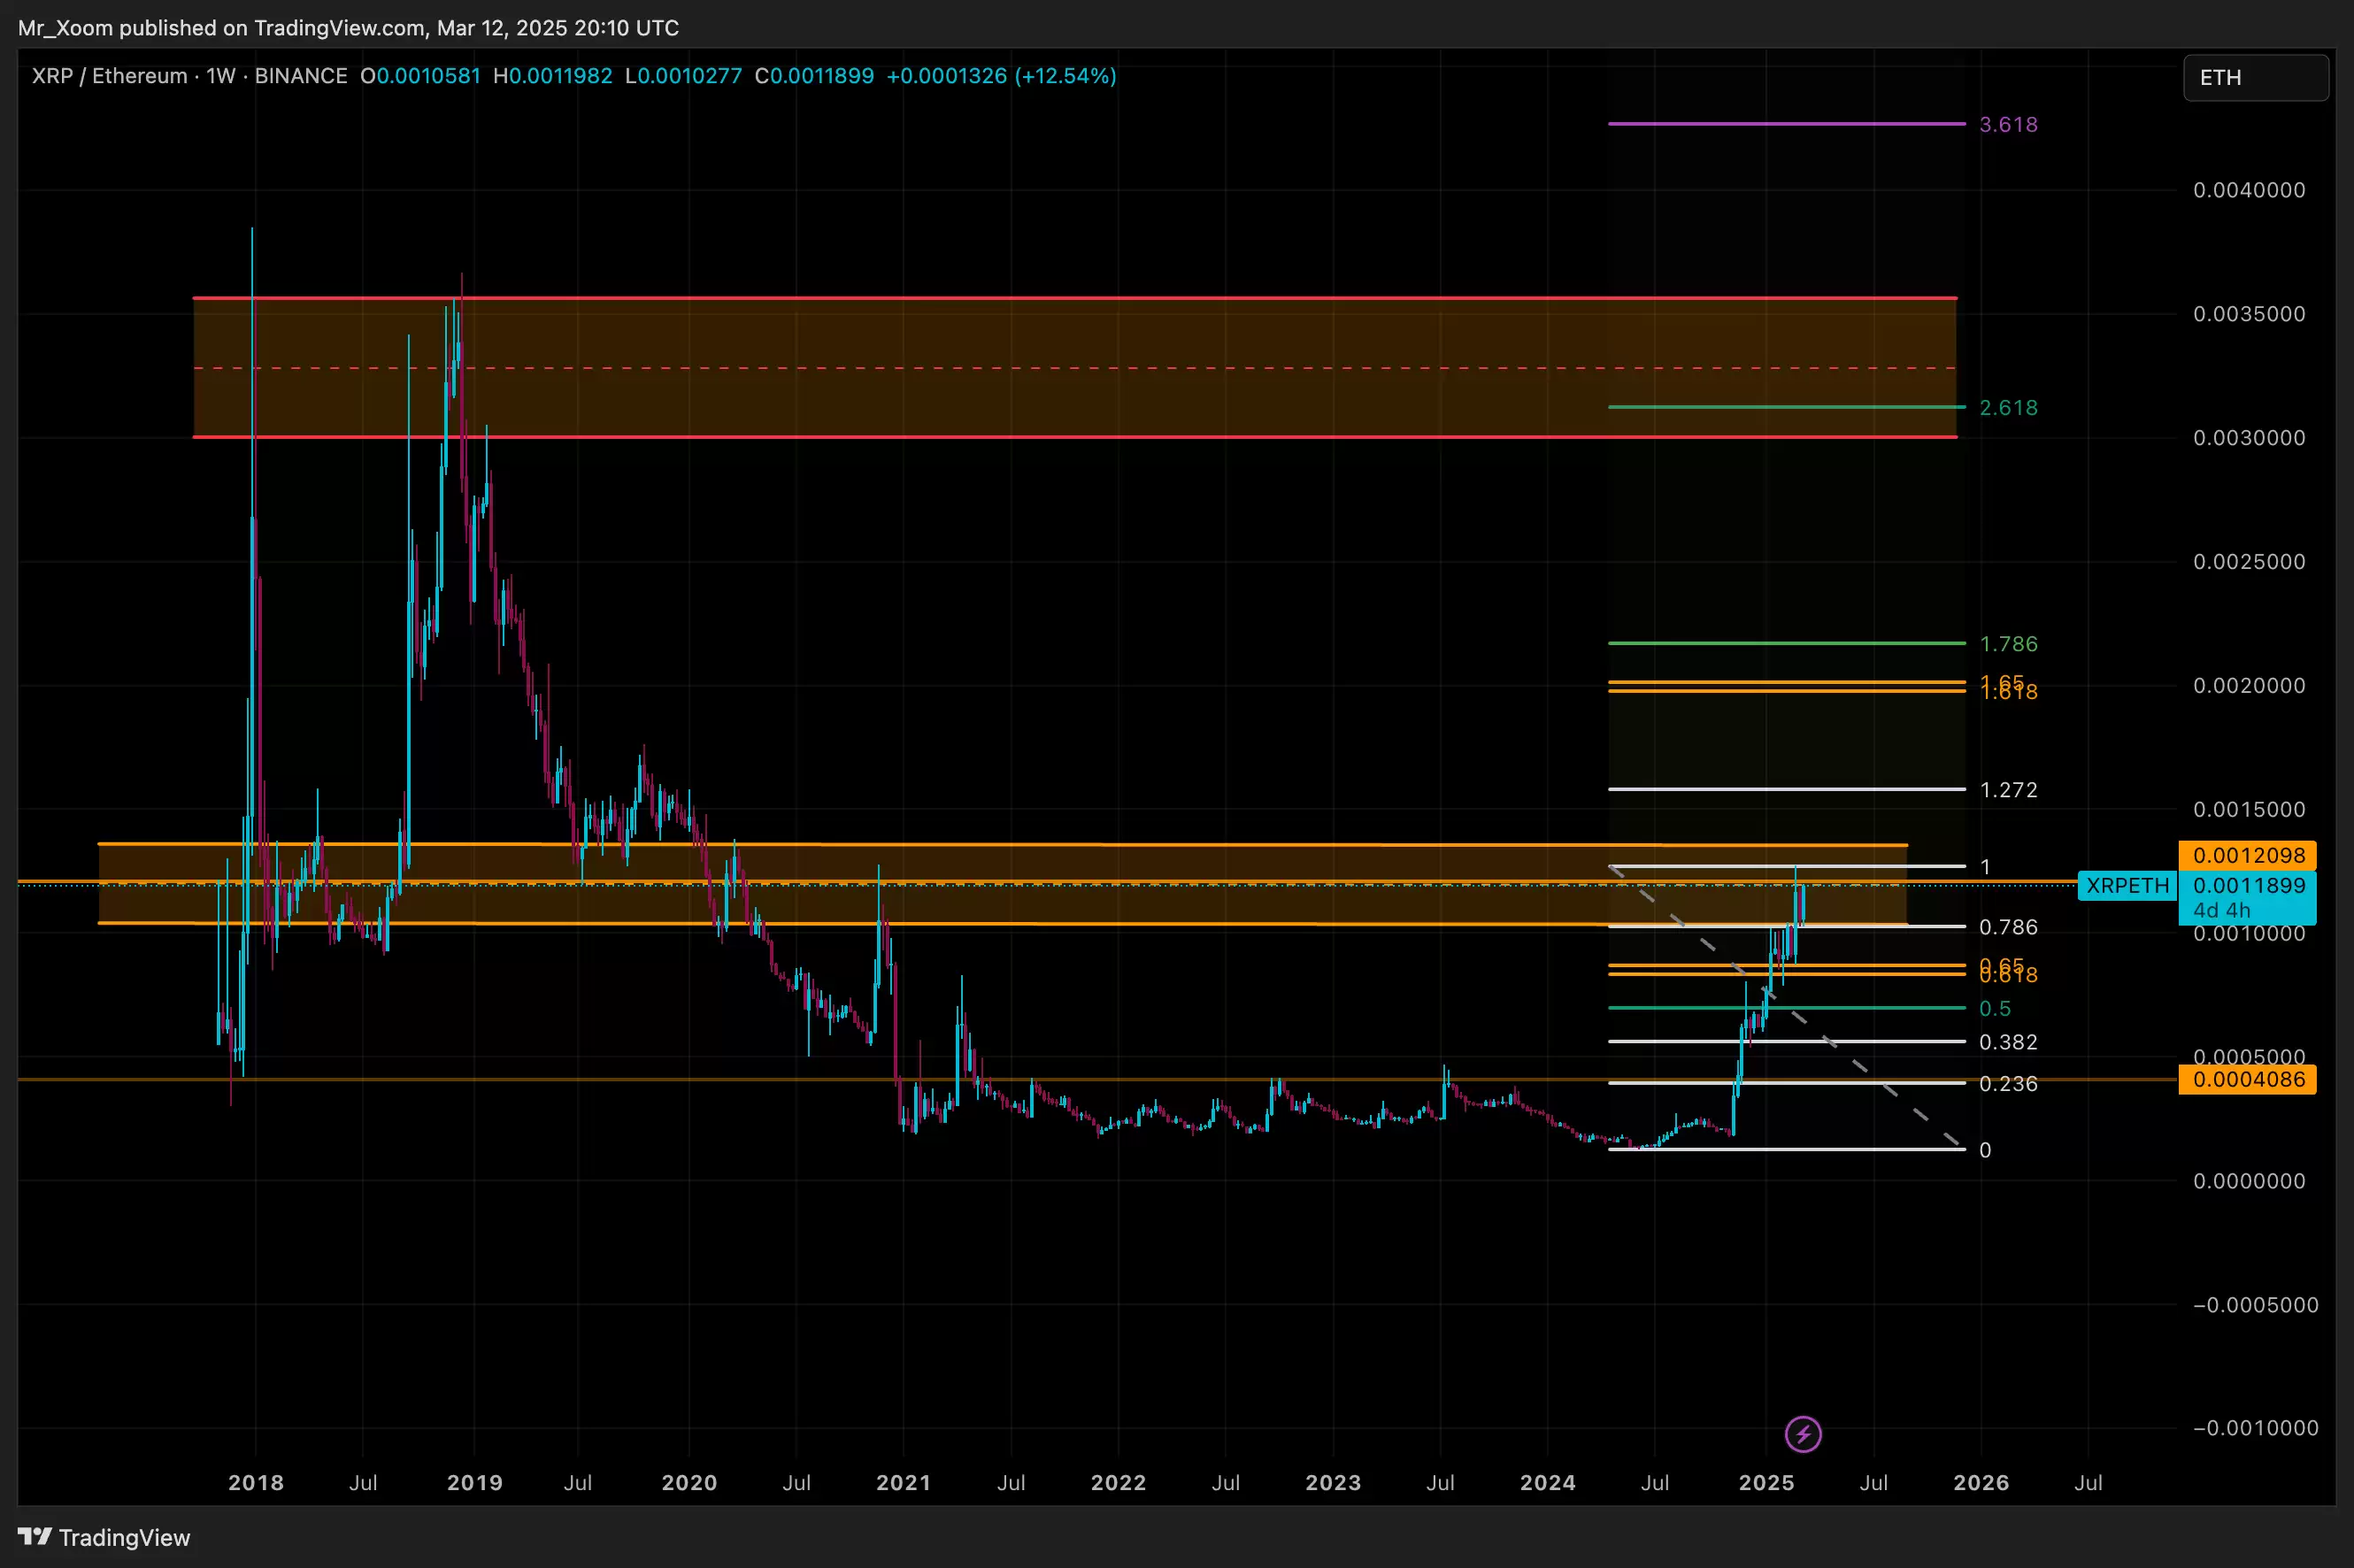Click the +12.54% change value in the legend
2354x1568 pixels.
pyautogui.click(x=1066, y=75)
